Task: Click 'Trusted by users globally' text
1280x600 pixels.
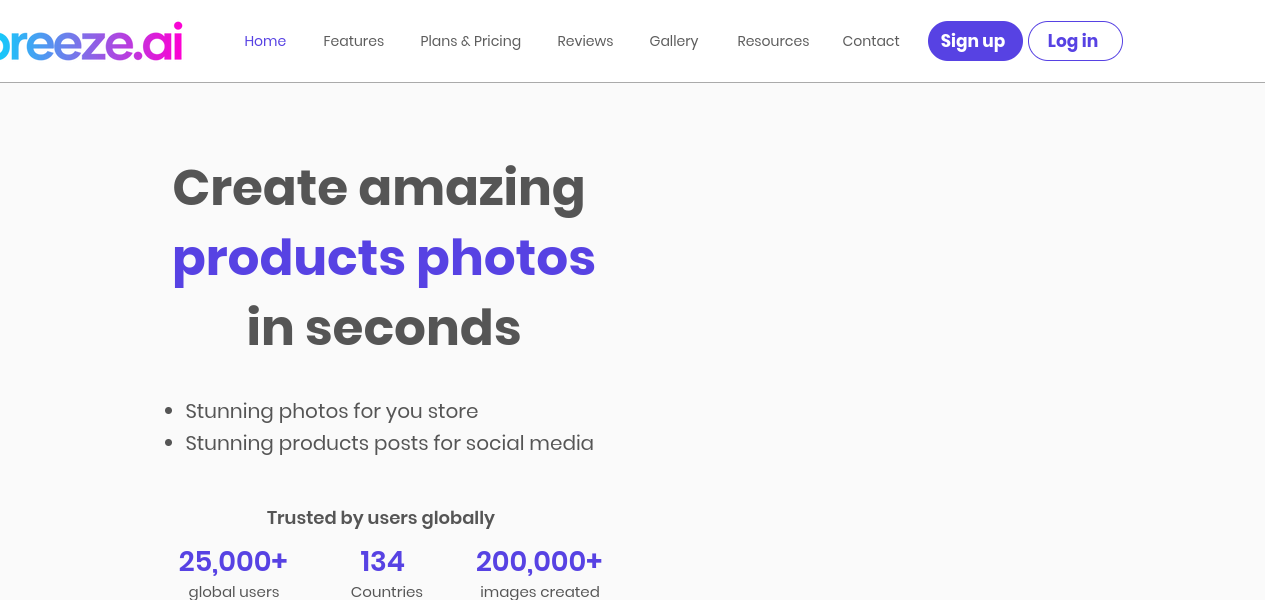Action: [380, 518]
